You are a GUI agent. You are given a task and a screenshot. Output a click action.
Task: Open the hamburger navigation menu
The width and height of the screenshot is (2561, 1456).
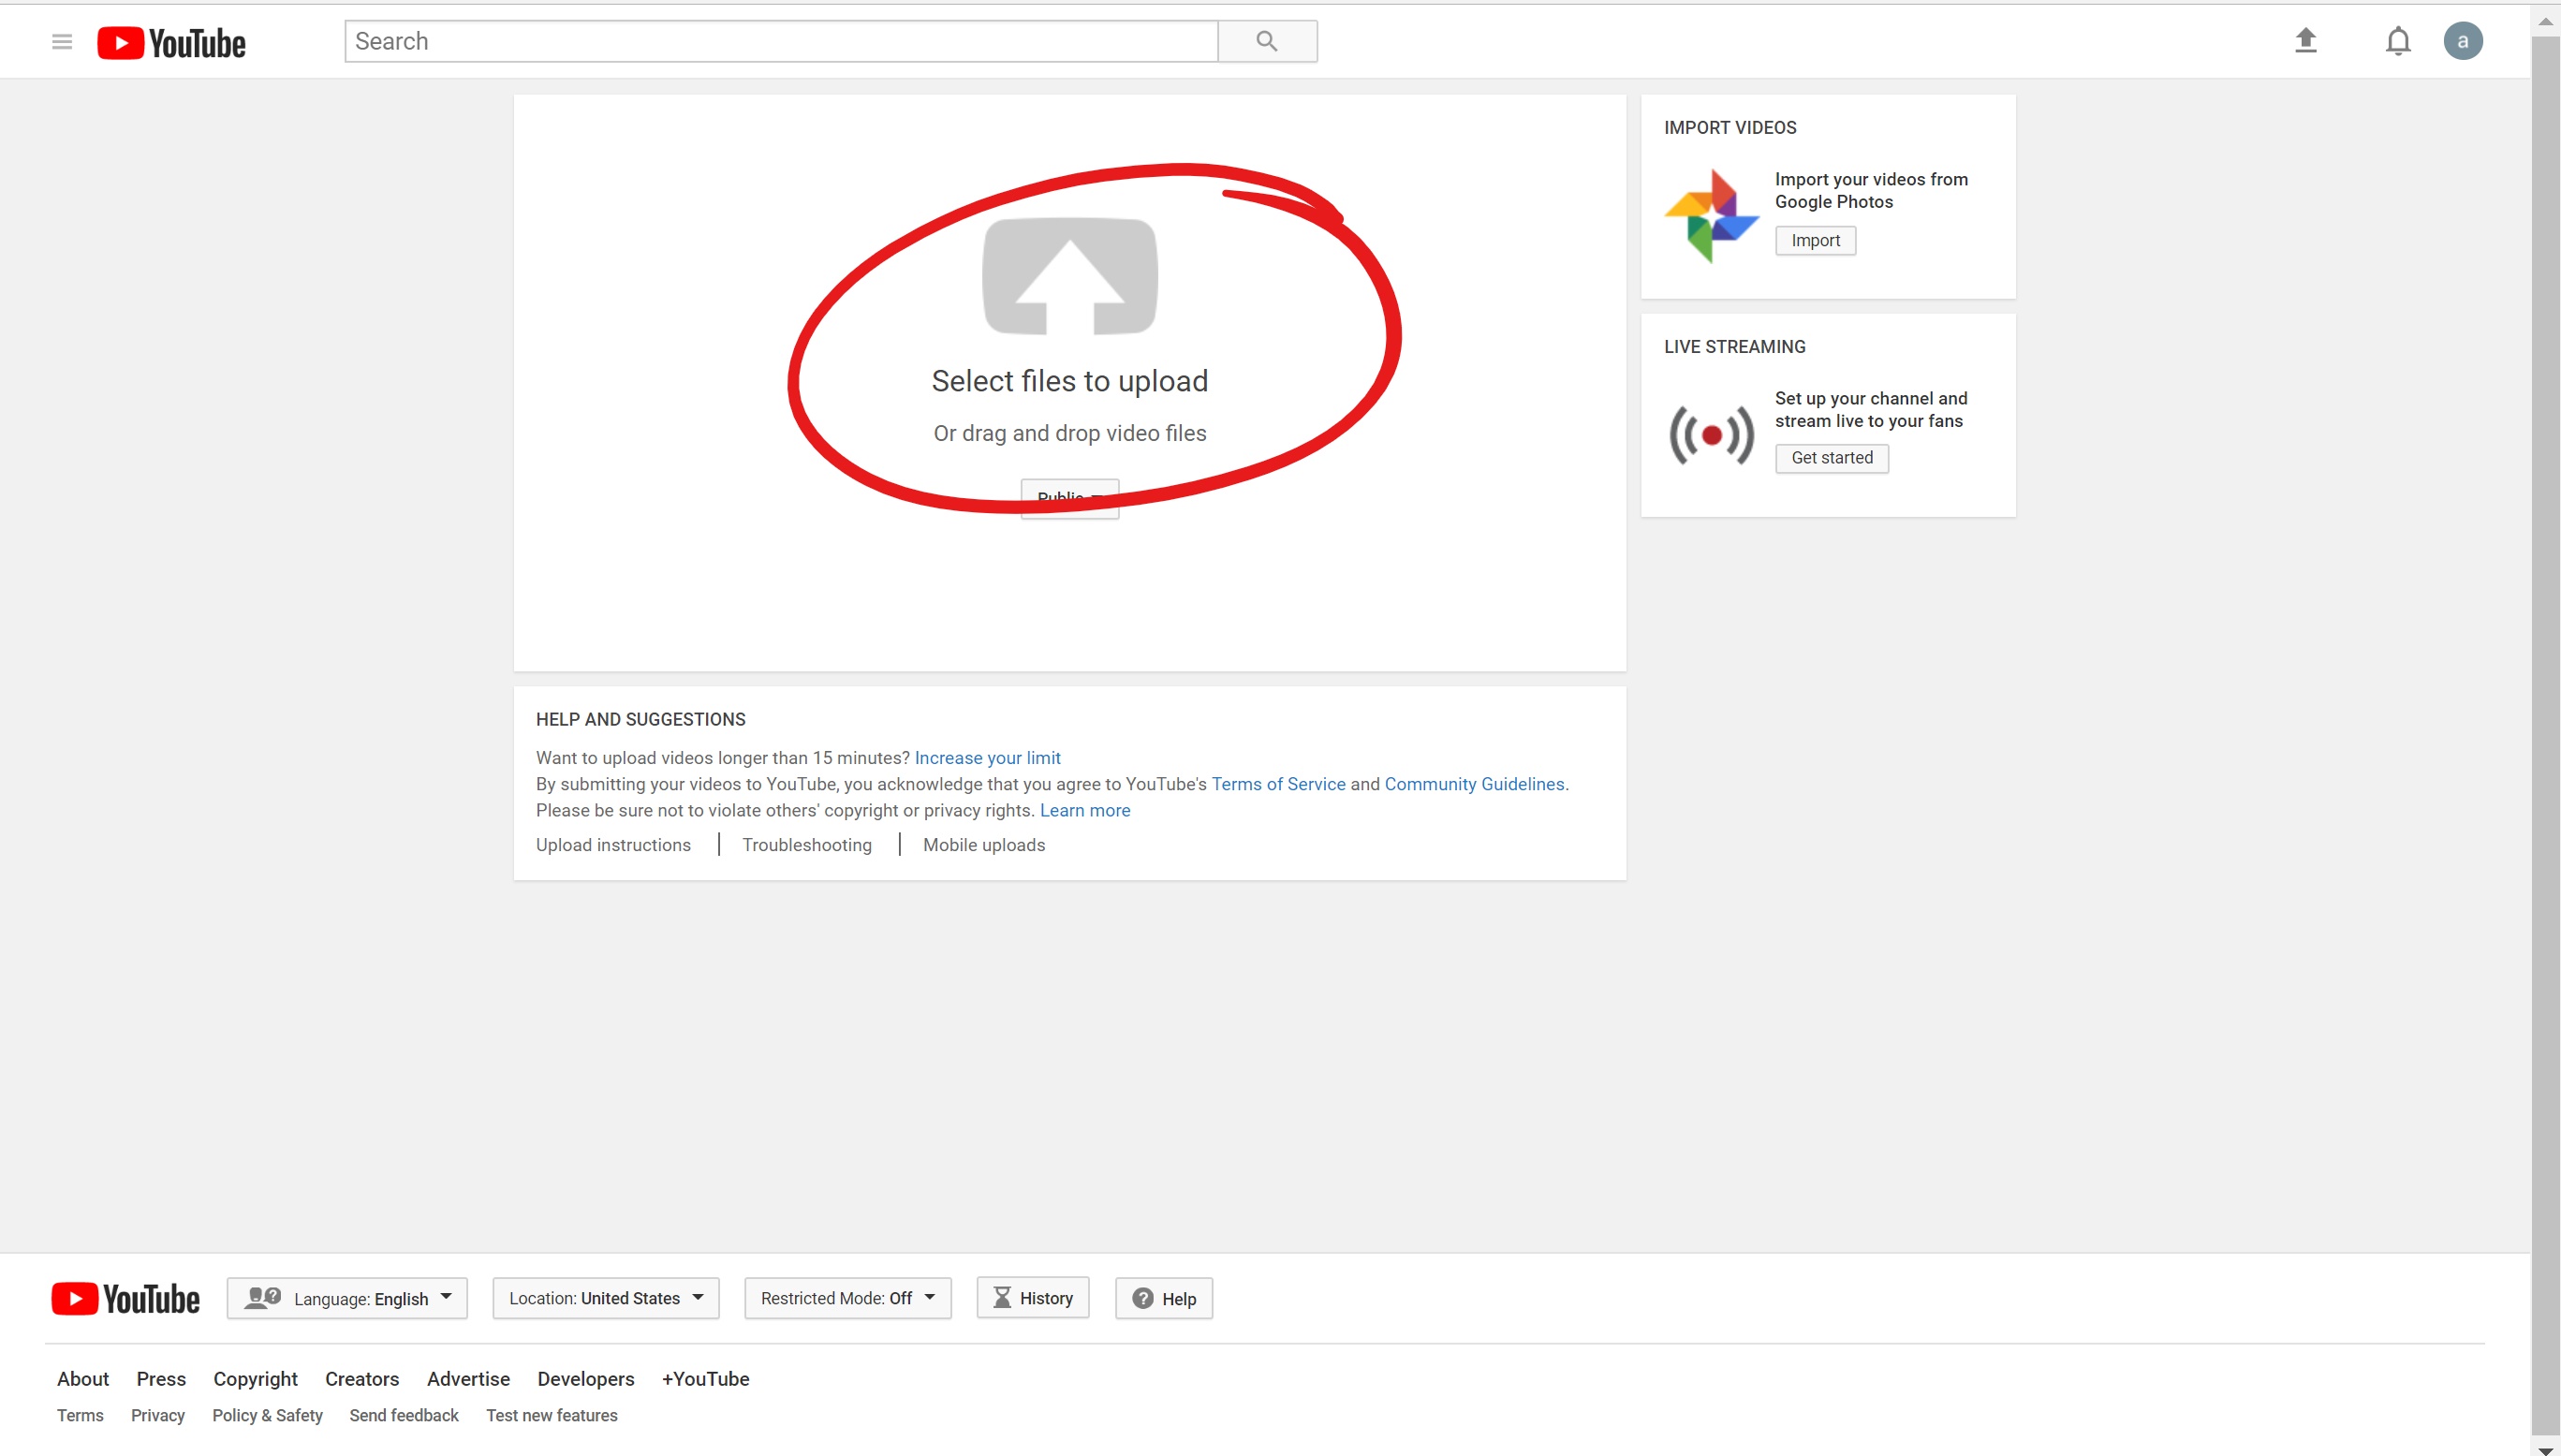61,41
